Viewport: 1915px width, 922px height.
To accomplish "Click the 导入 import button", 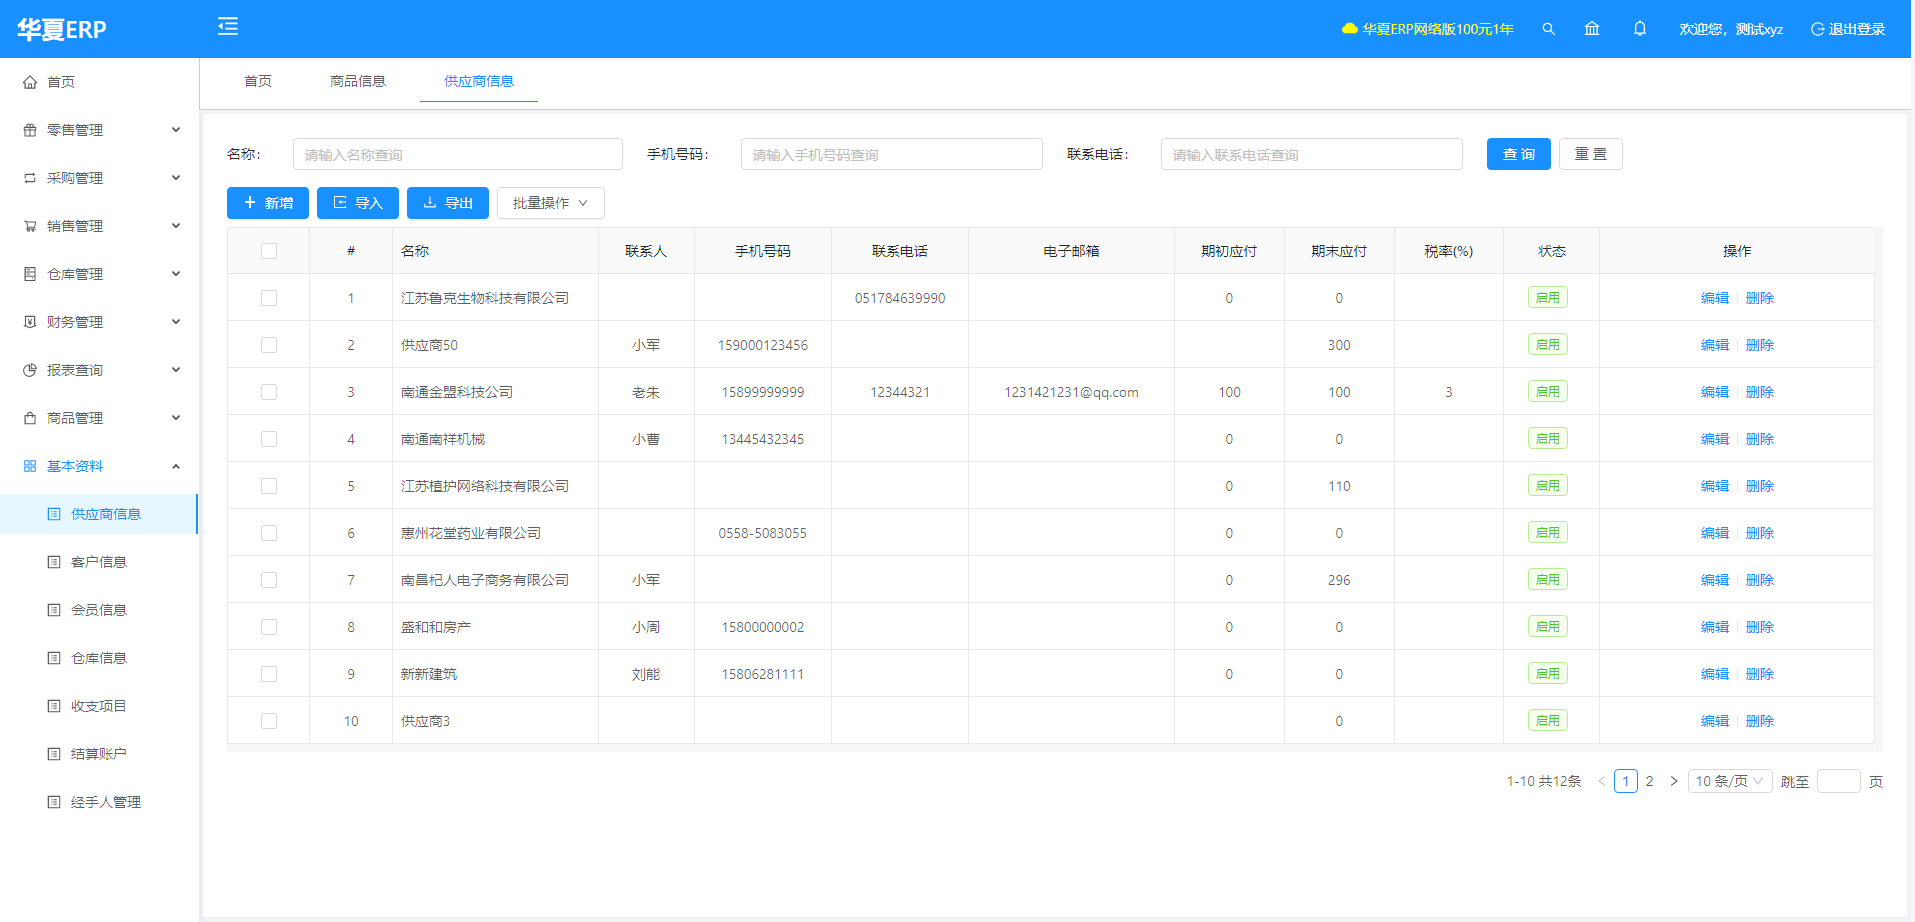I will click(358, 203).
